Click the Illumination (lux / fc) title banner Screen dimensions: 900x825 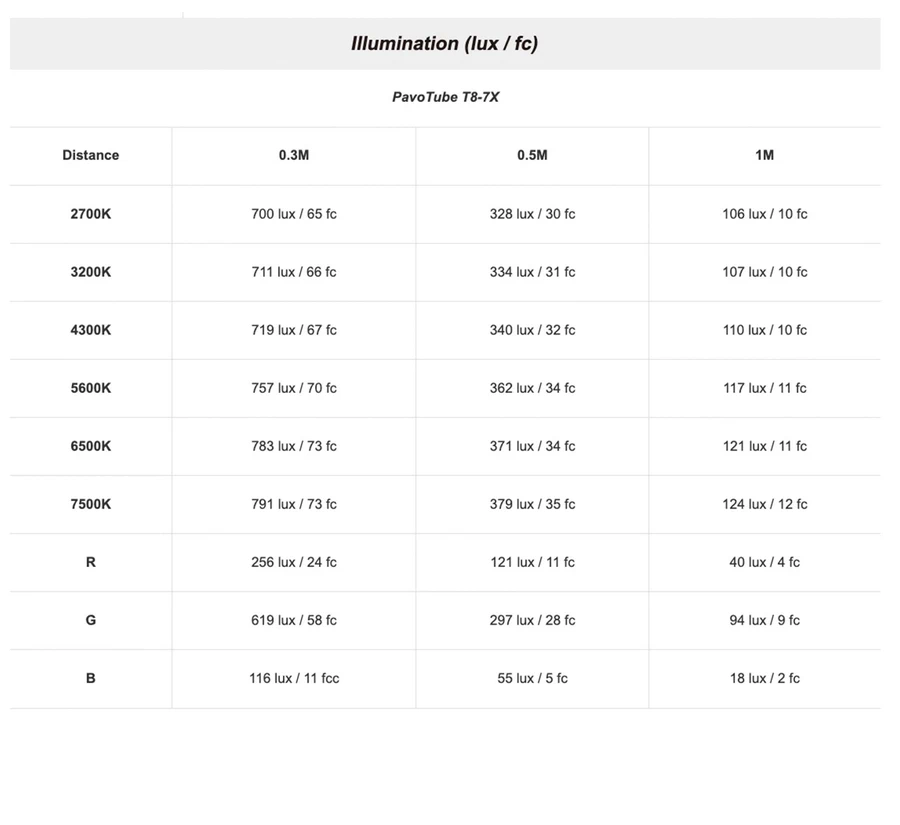point(445,43)
